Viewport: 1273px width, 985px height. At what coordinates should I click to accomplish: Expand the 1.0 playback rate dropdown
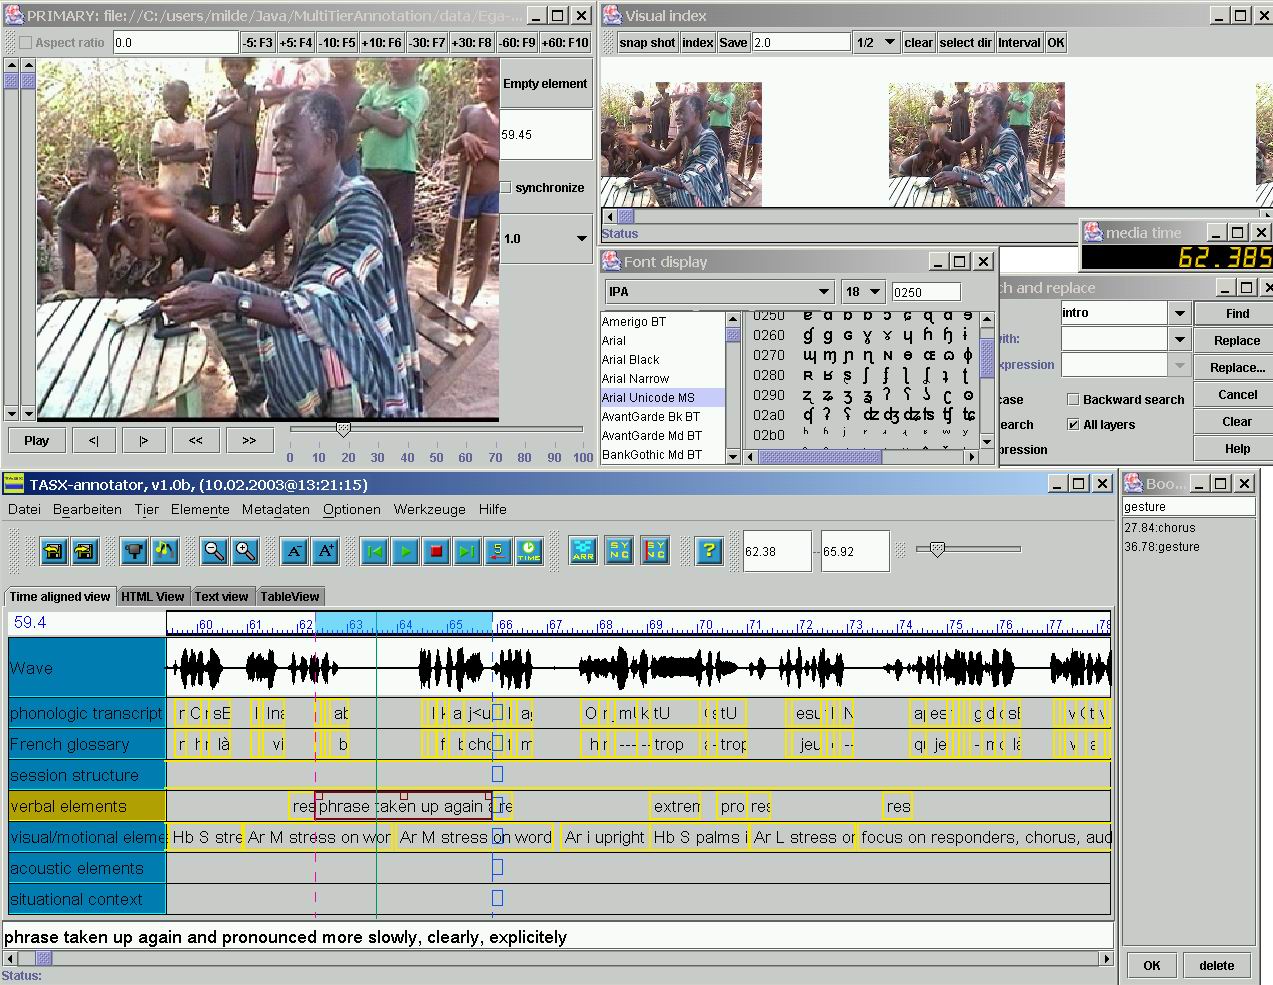[x=581, y=239]
